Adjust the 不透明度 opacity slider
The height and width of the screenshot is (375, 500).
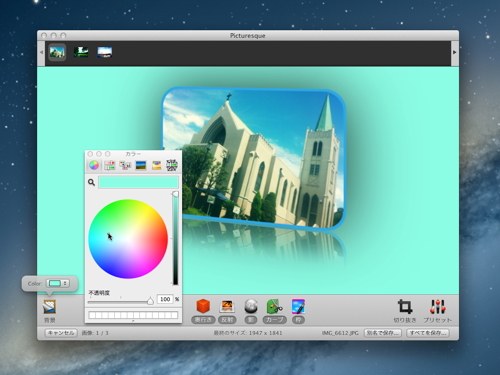click(121, 302)
